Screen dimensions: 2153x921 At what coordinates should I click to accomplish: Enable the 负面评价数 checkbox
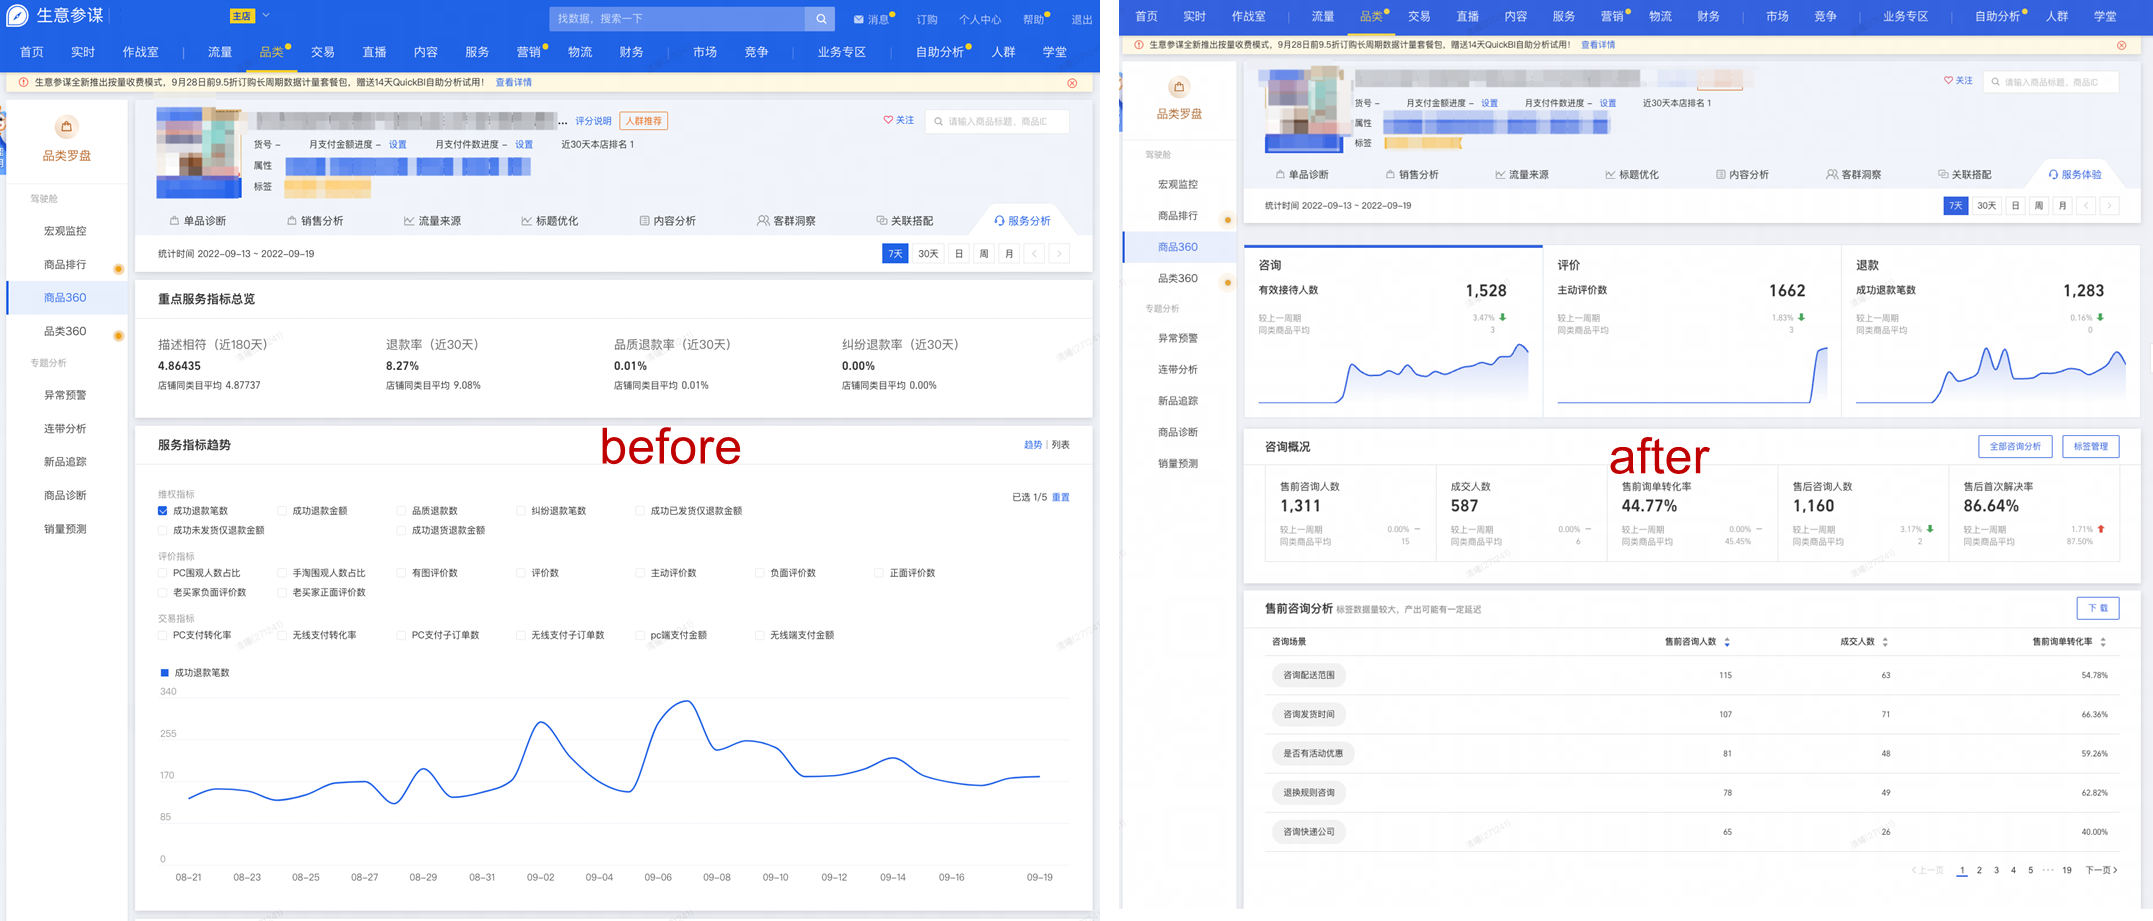point(760,573)
